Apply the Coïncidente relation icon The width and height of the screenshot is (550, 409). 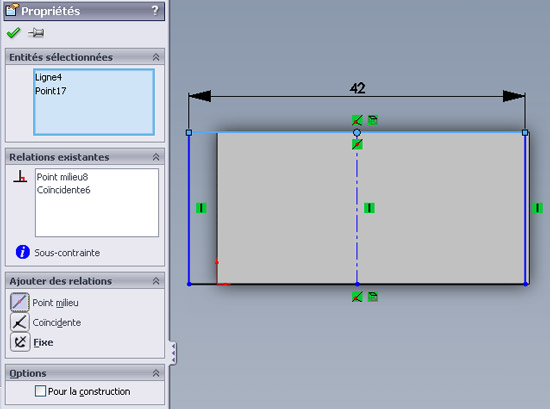coord(20,322)
